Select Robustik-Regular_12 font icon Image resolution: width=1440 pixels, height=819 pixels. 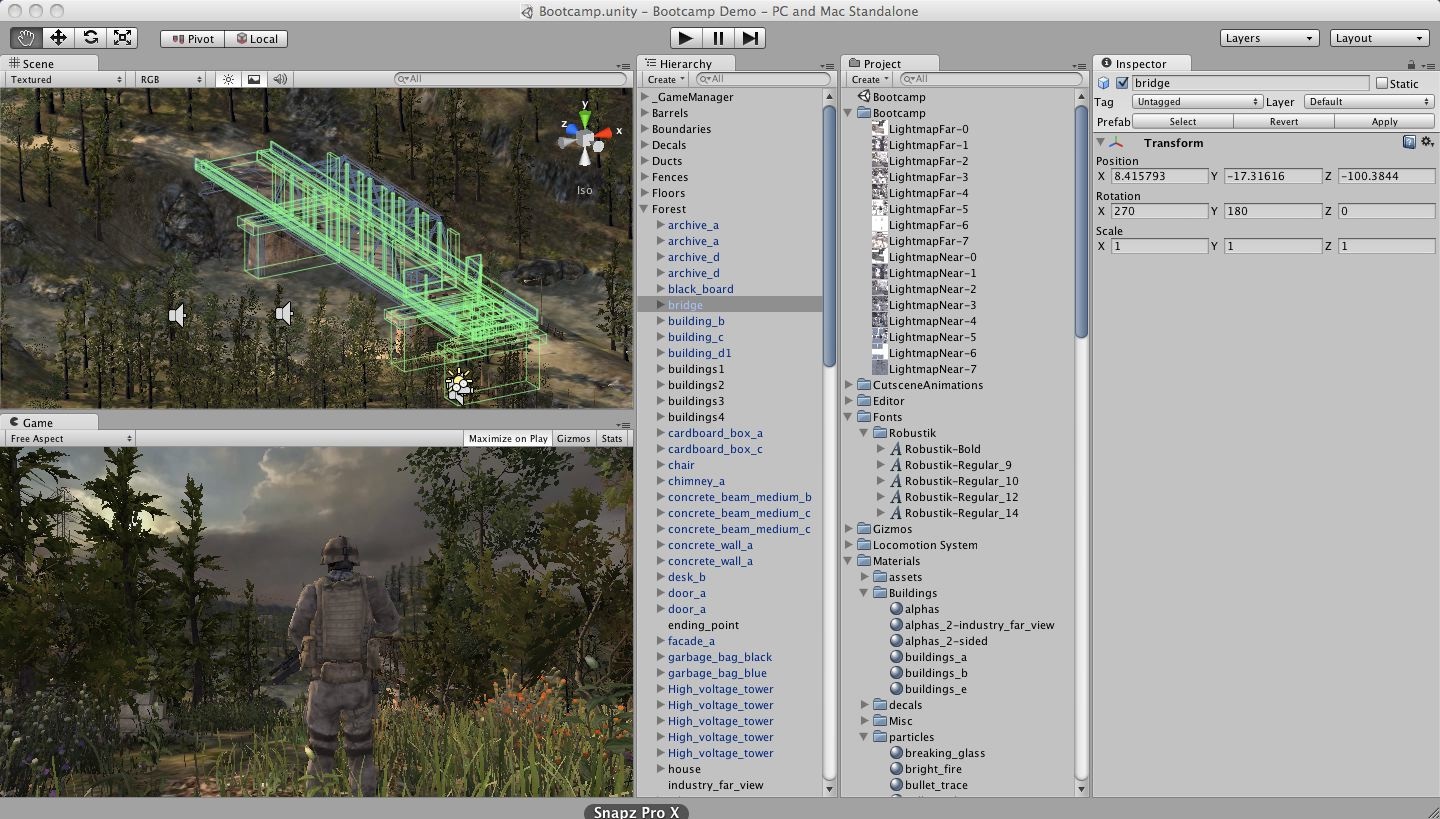click(896, 497)
